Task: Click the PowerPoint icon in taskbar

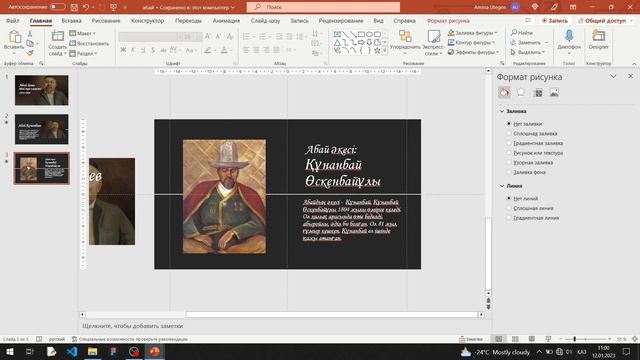Action: pyautogui.click(x=154, y=351)
